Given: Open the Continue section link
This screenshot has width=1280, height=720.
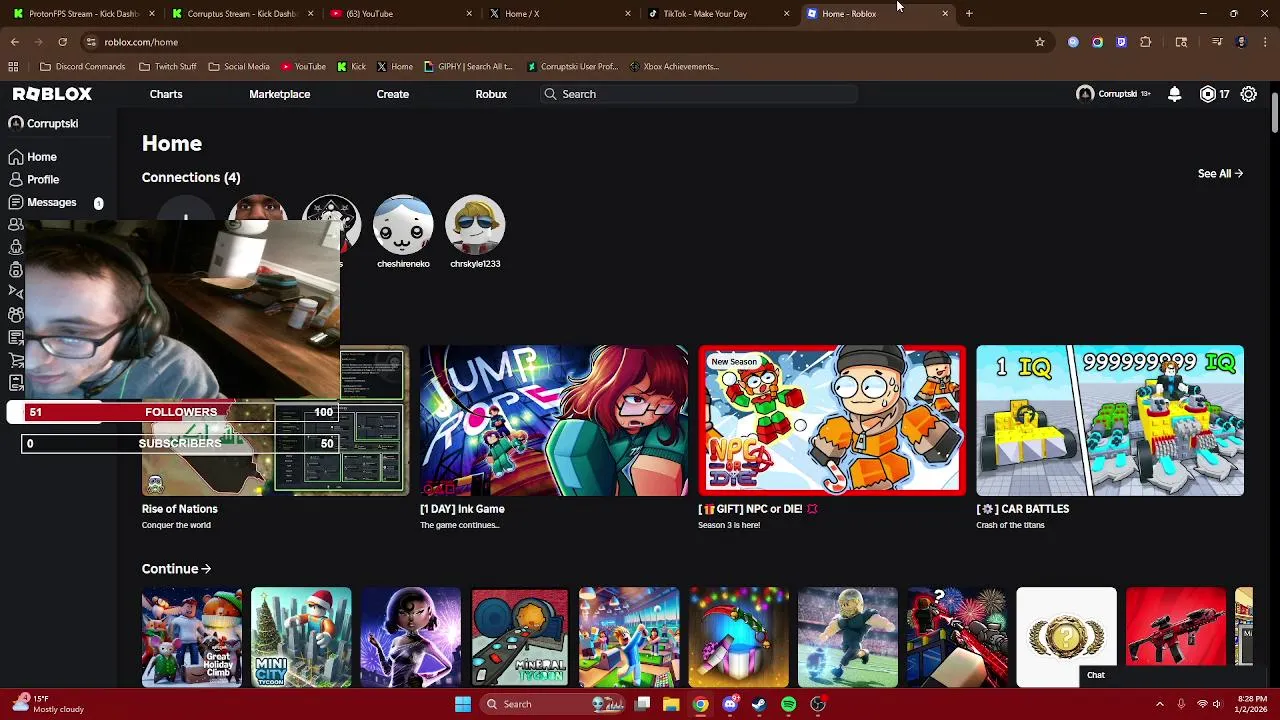Looking at the screenshot, I should pos(176,569).
